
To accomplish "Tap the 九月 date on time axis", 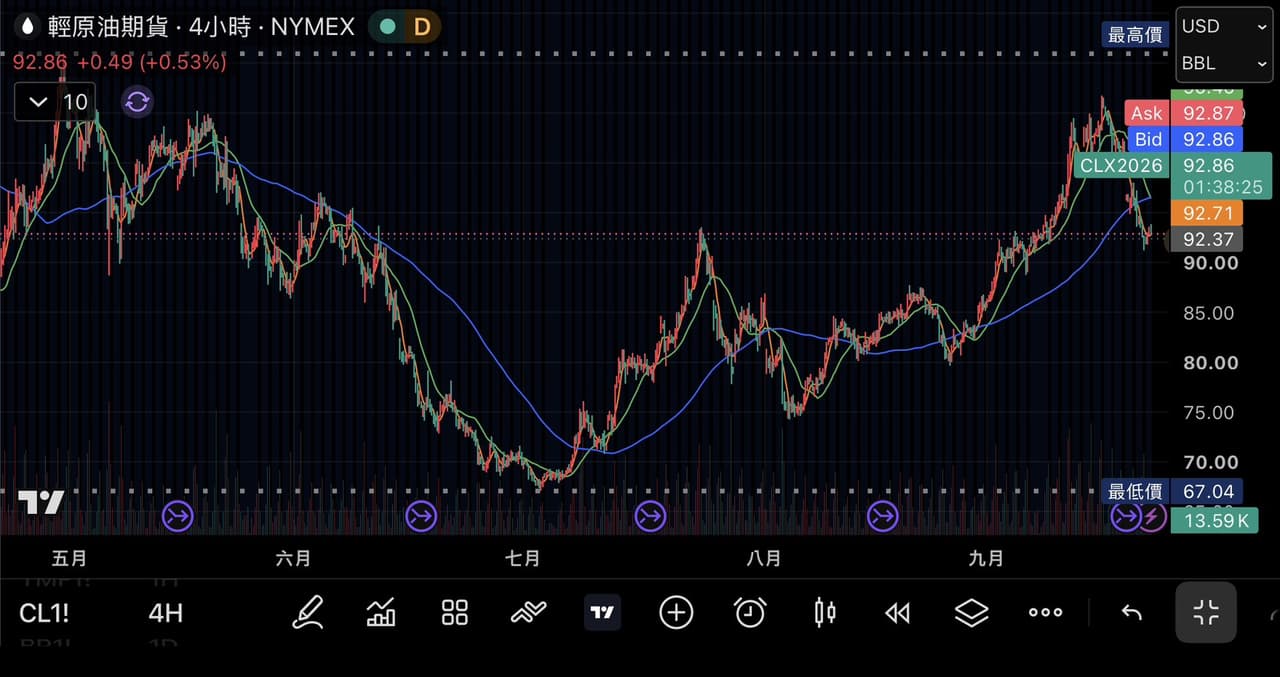I will pos(986,558).
